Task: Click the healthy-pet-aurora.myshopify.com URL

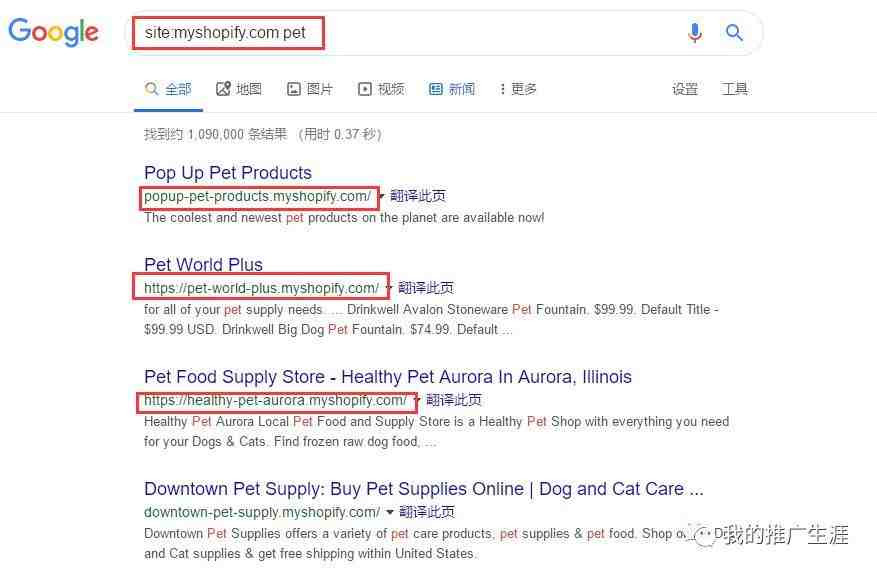Action: 276,401
